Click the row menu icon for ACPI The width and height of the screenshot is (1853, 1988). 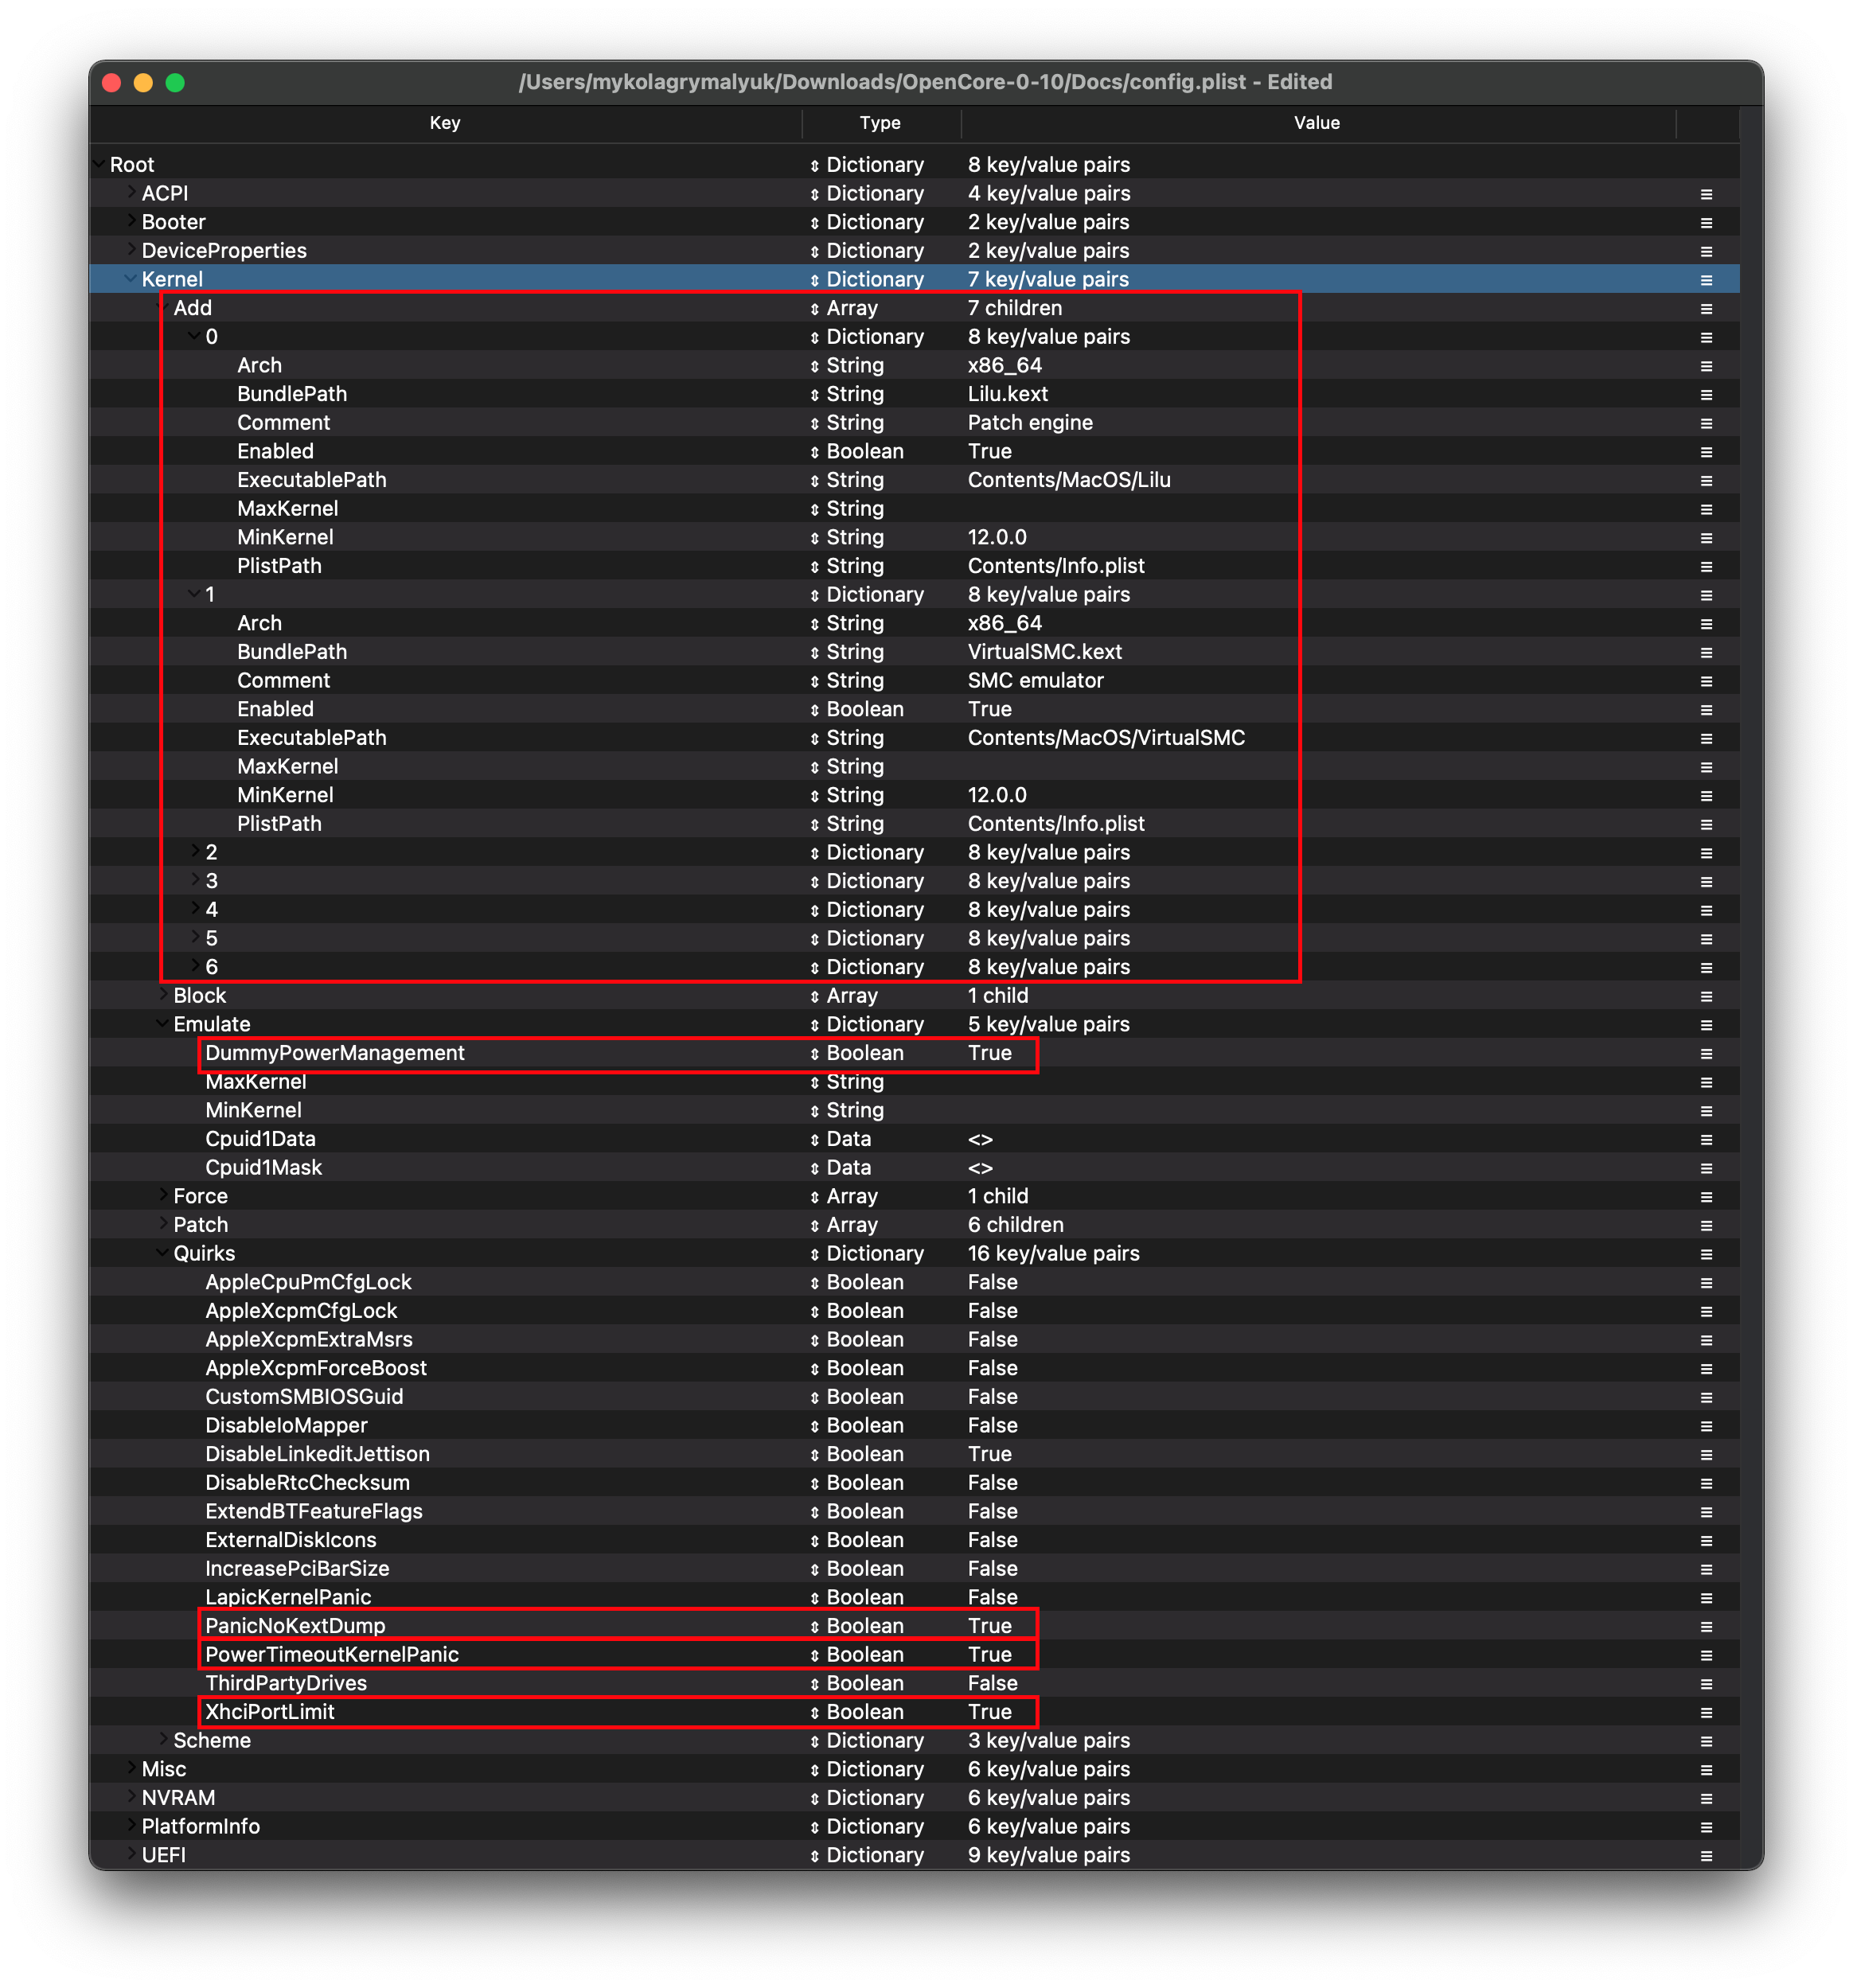tap(1706, 194)
